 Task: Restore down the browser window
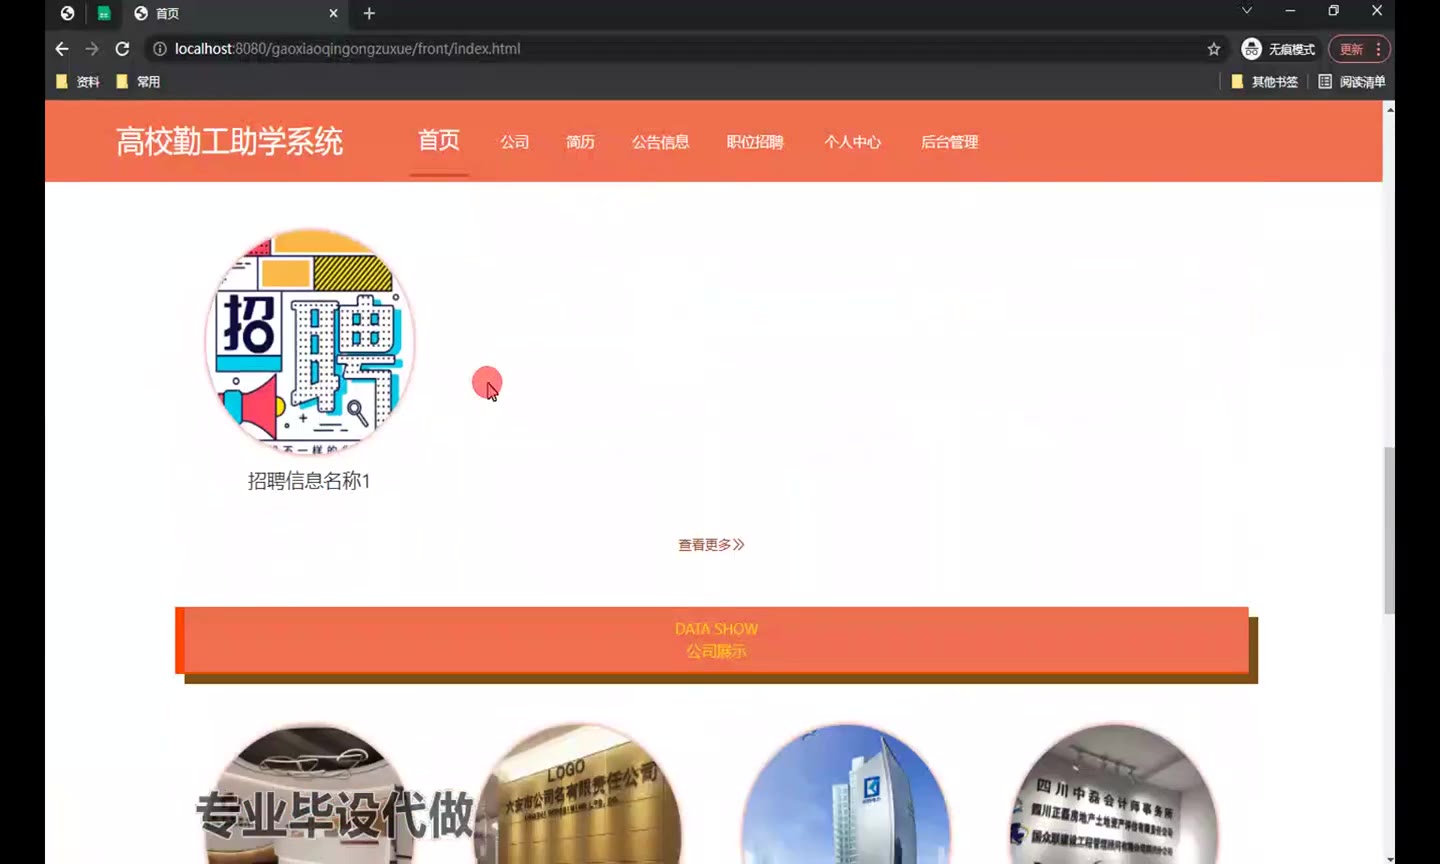pos(1333,11)
